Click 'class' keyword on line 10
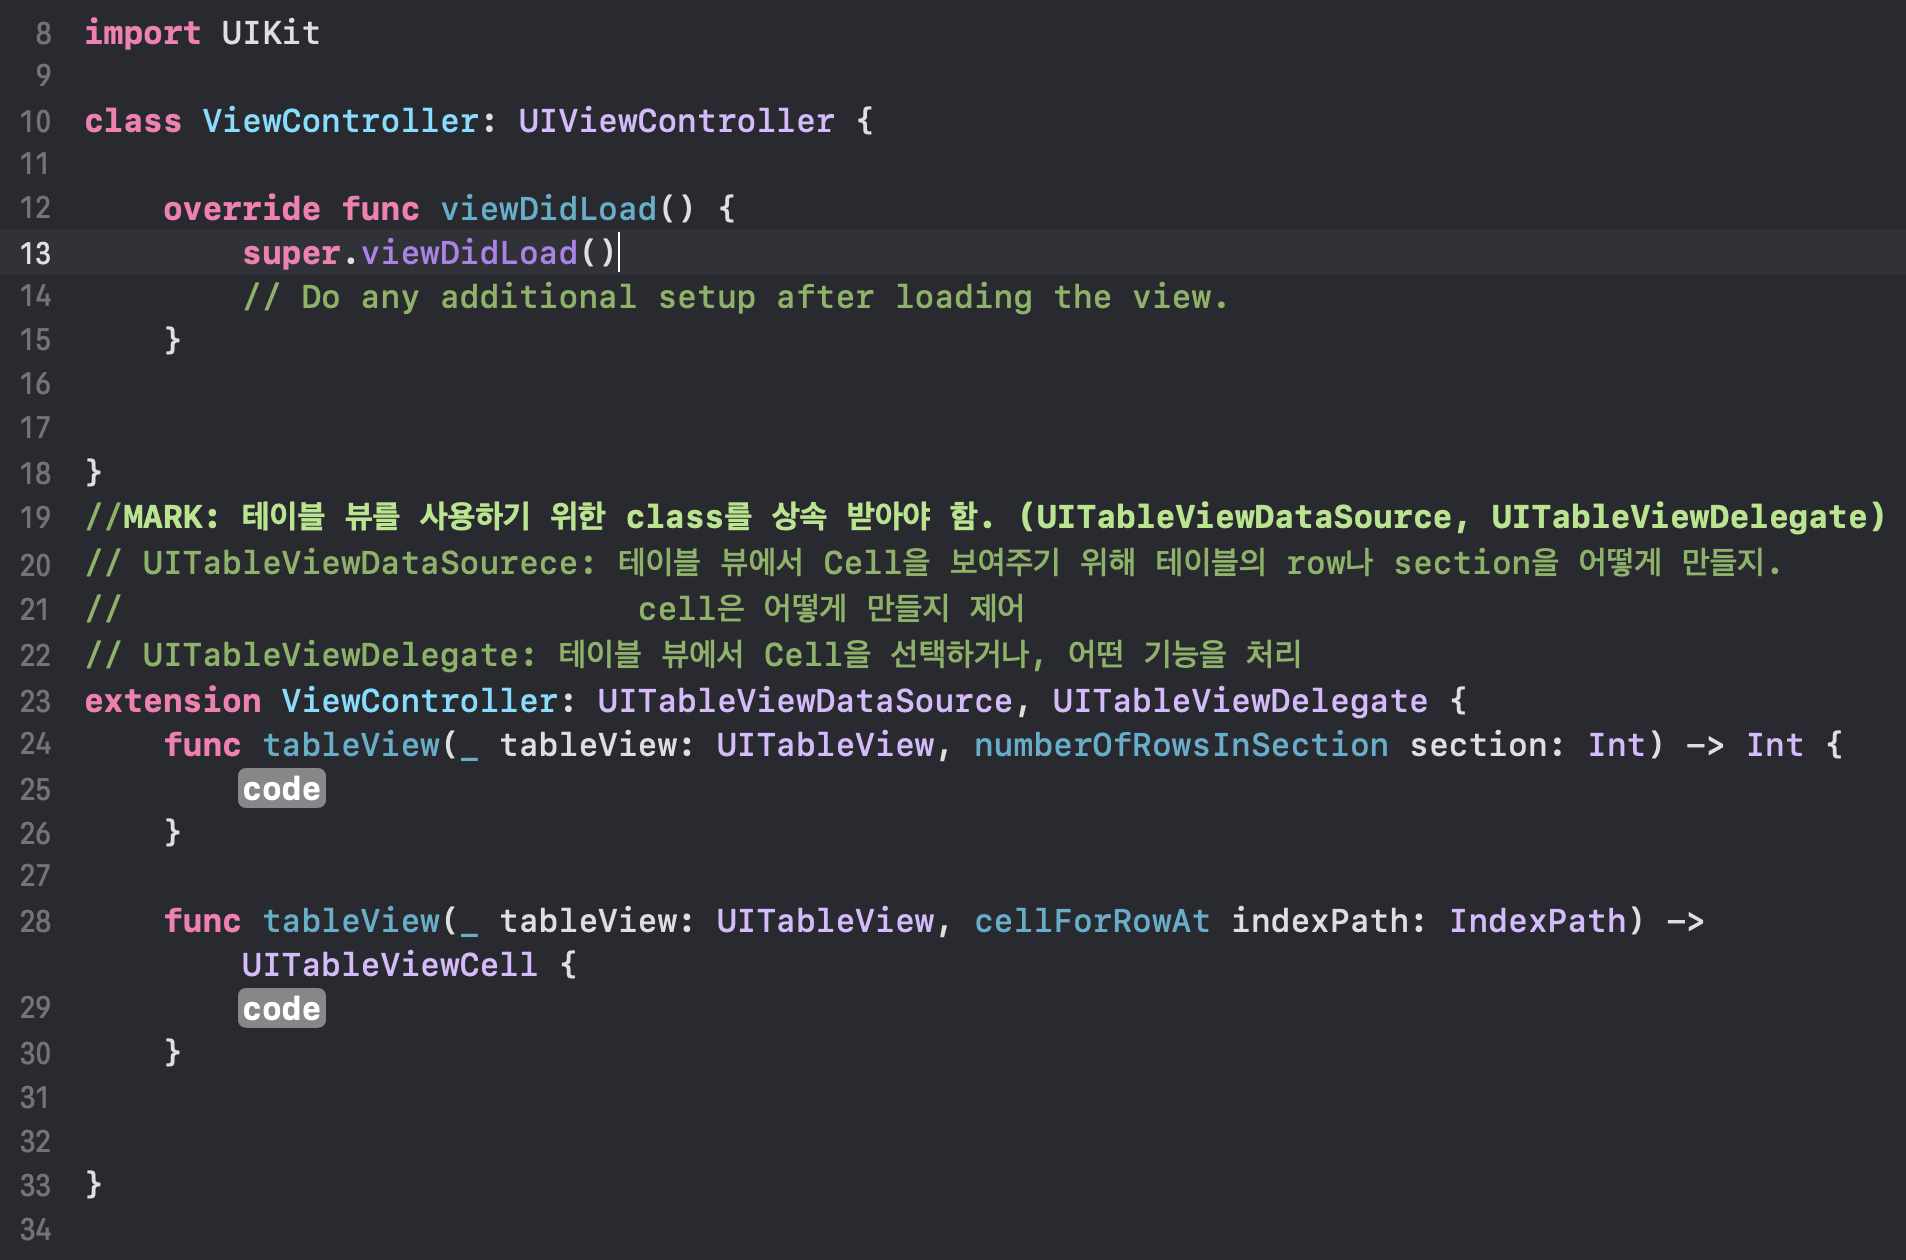 pyautogui.click(x=133, y=121)
